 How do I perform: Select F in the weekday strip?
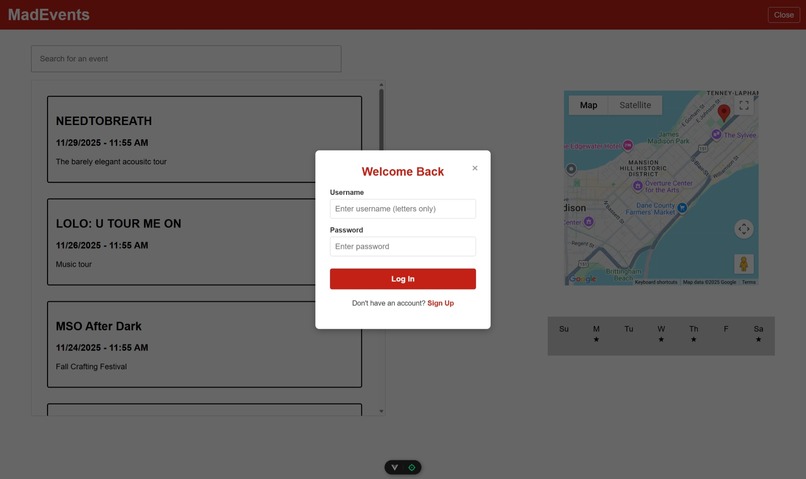pyautogui.click(x=726, y=329)
